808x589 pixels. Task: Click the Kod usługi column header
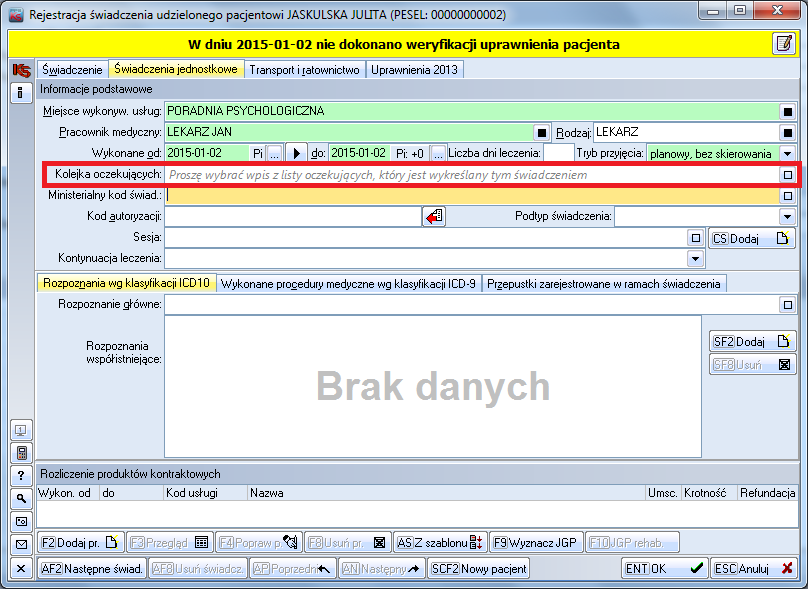tap(205, 493)
